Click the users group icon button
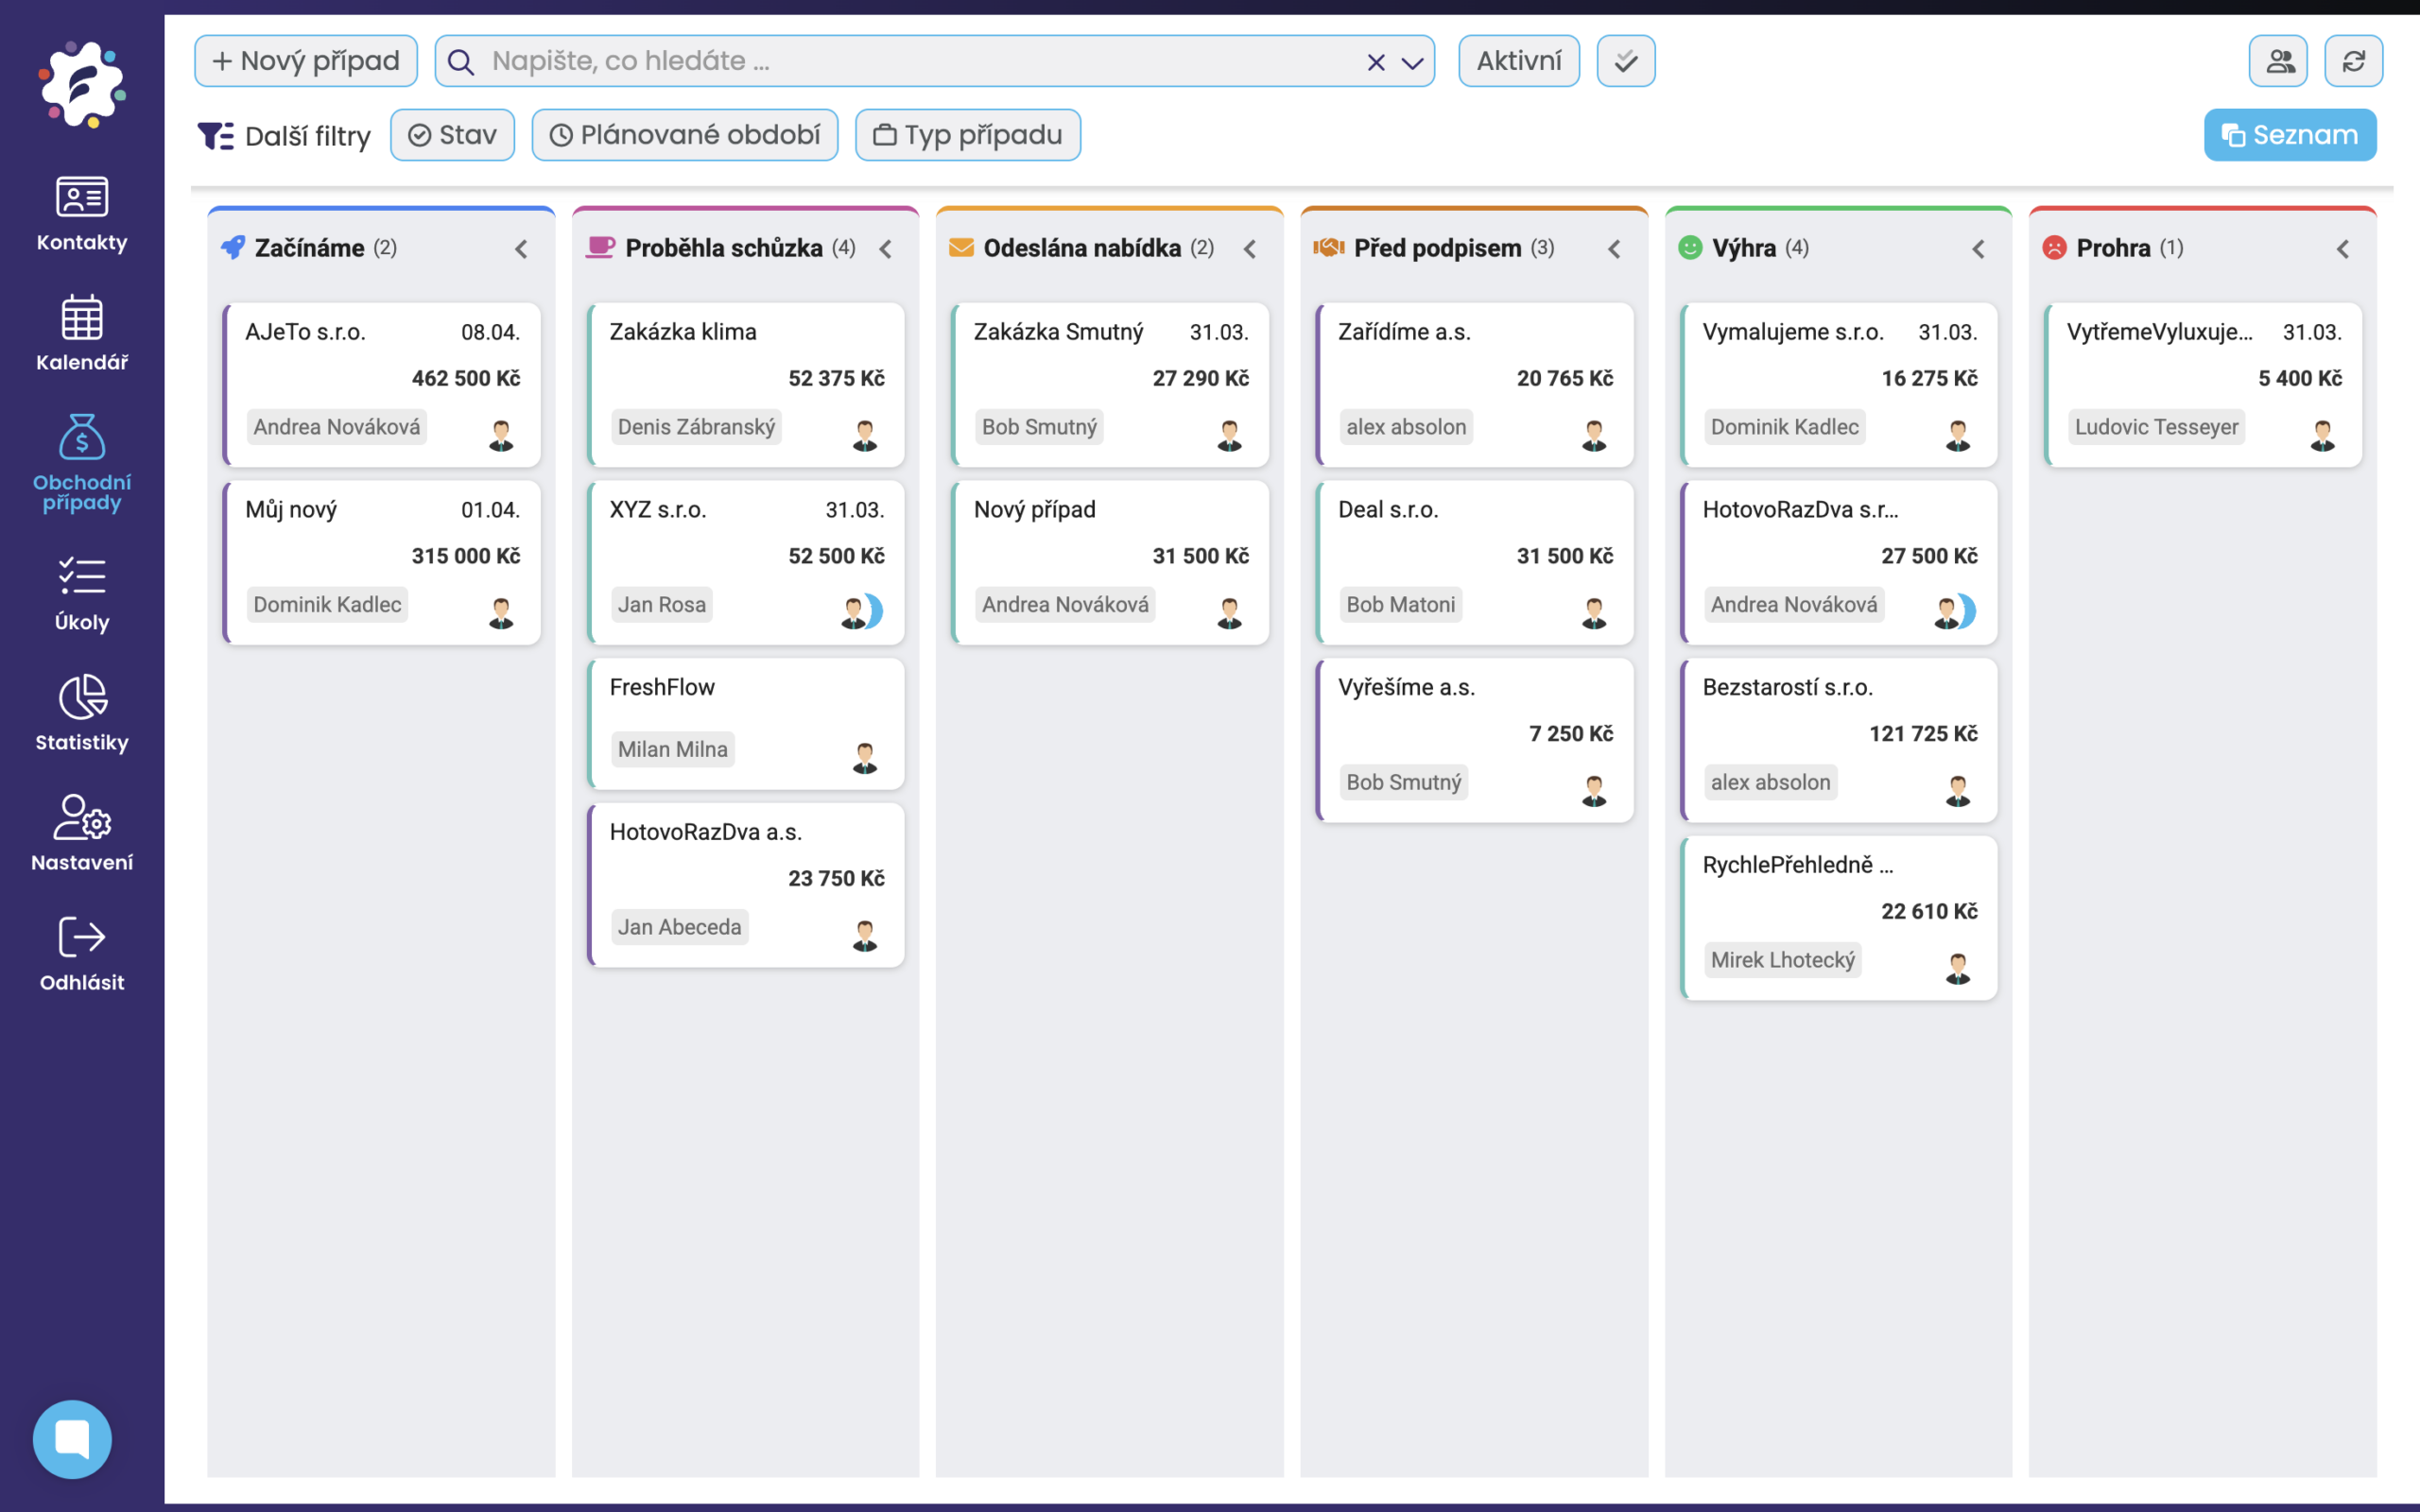The image size is (2420, 1512). point(2278,61)
